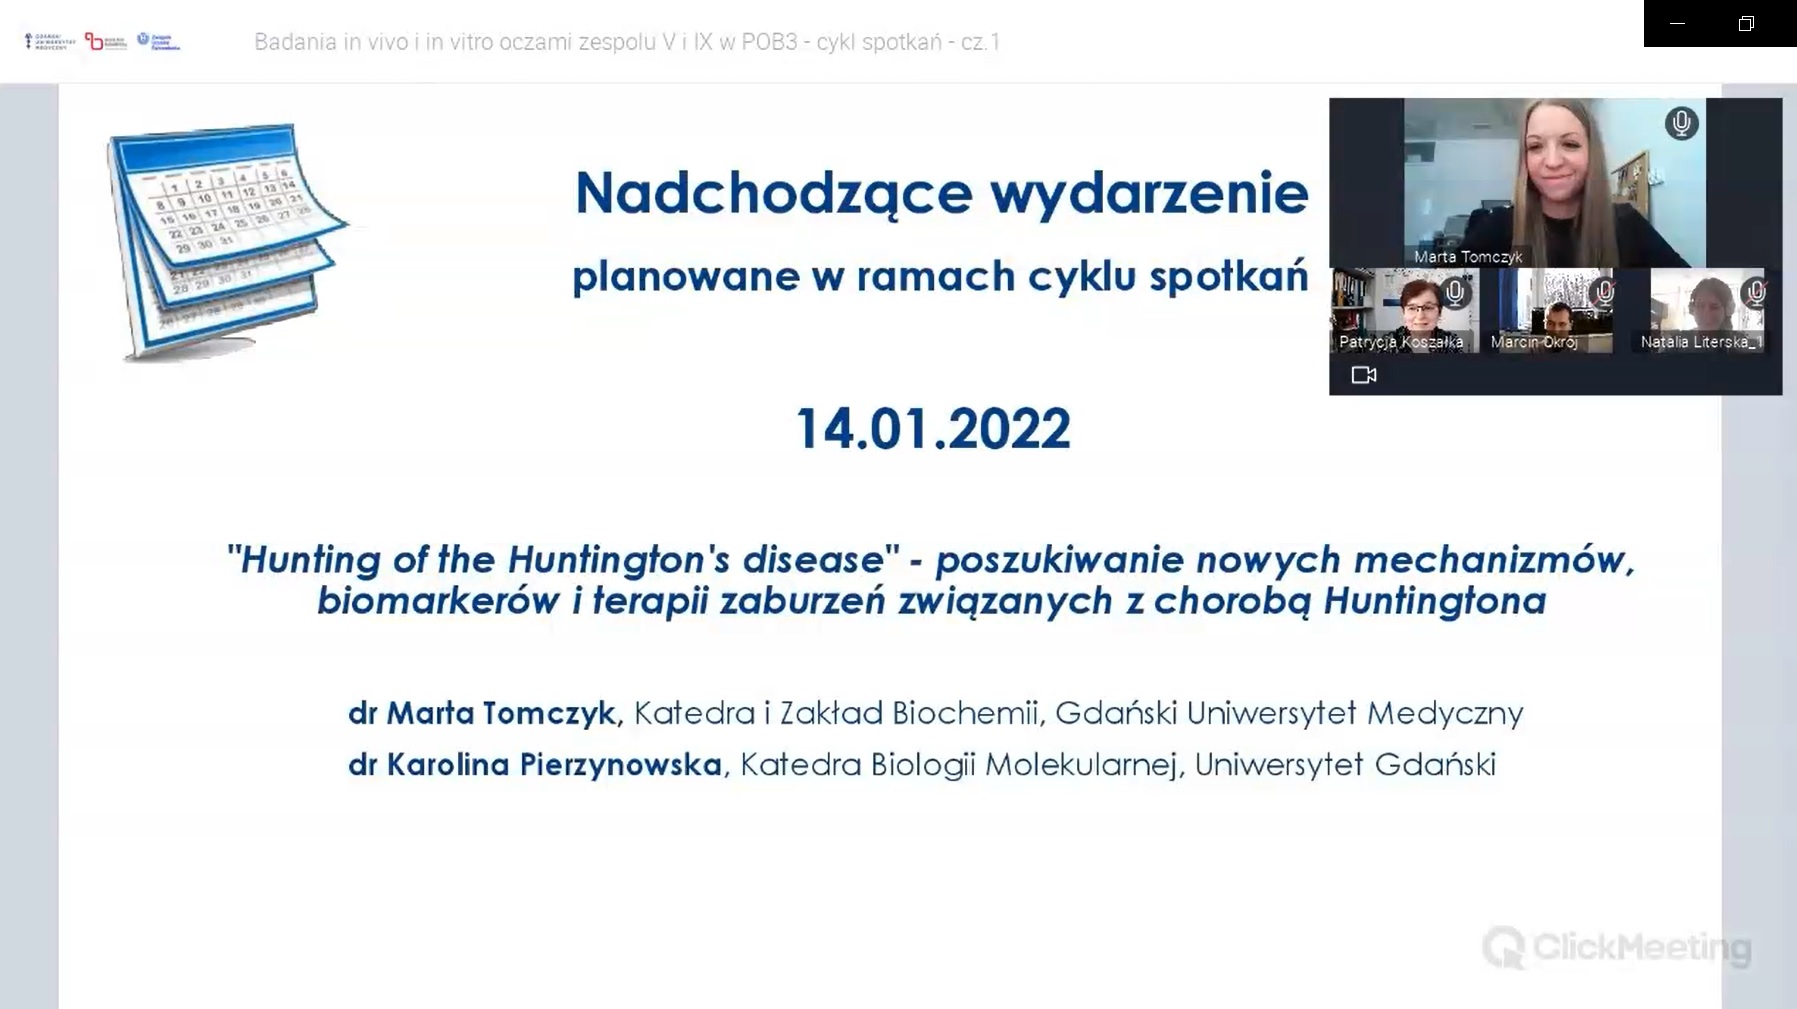Toggle Patrycja Koszałka's microphone icon
Screen dimensions: 1797x1009
1455,293
